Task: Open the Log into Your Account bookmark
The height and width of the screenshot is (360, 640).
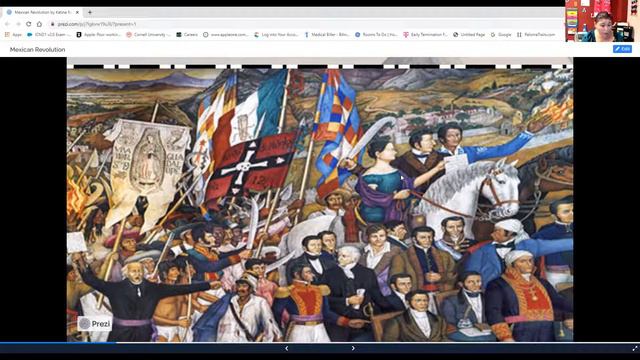Action: [276, 35]
